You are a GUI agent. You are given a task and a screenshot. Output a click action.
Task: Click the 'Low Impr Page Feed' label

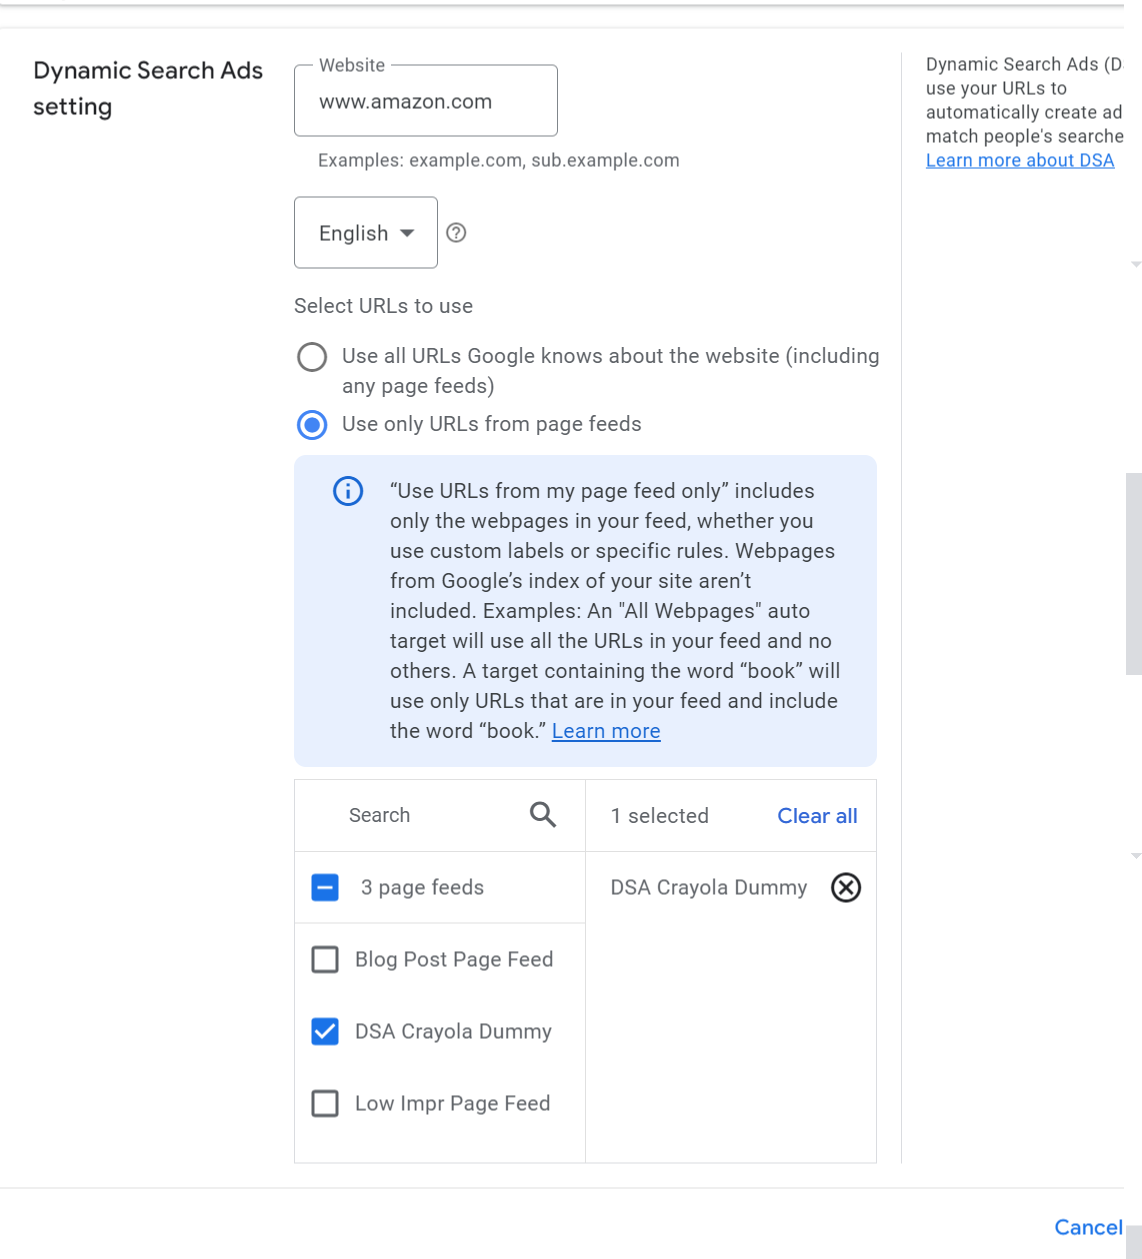[453, 1103]
